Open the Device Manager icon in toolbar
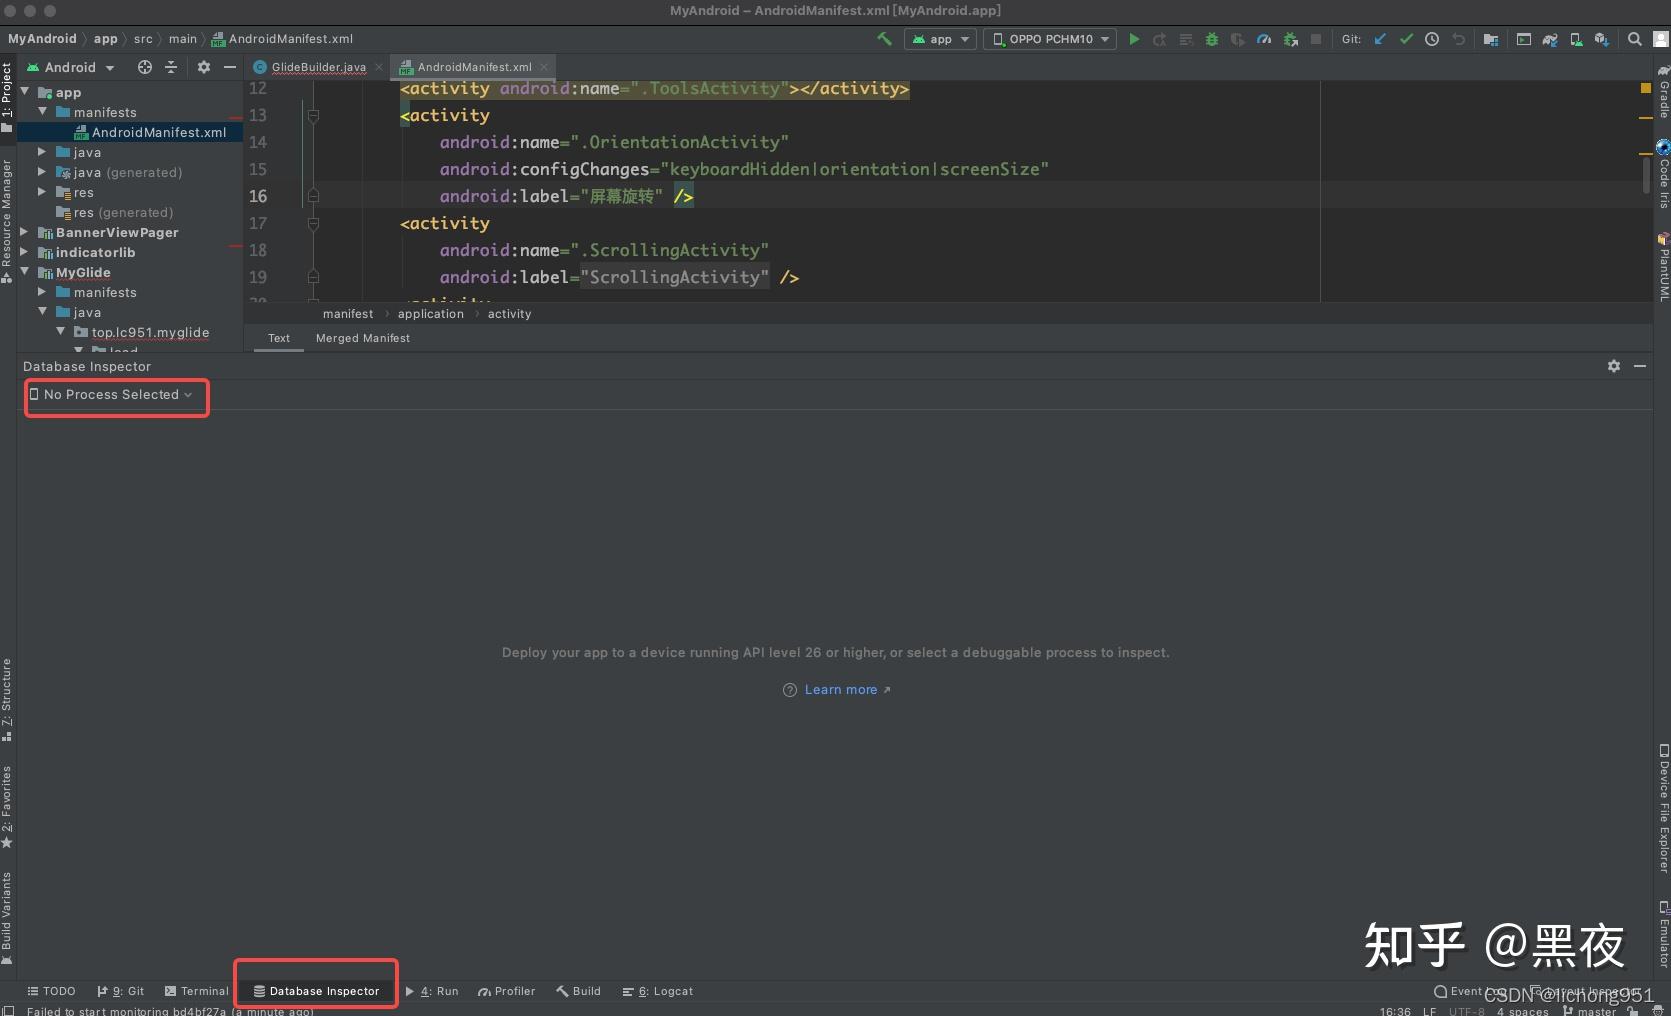Screen dimensions: 1671x1016 (x=1575, y=39)
